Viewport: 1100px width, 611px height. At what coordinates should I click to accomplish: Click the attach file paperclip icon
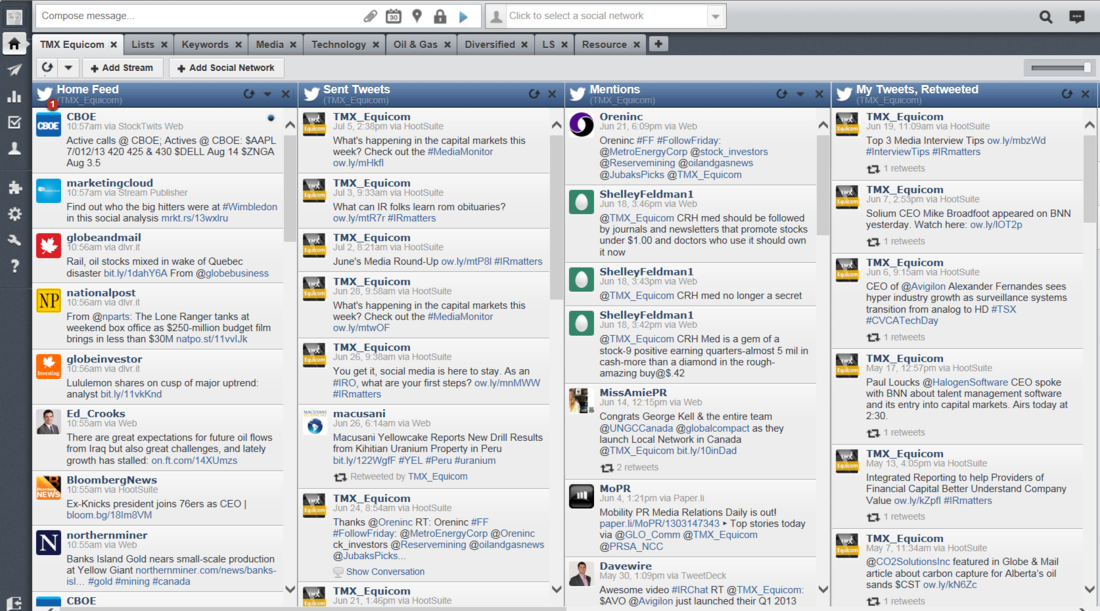370,15
